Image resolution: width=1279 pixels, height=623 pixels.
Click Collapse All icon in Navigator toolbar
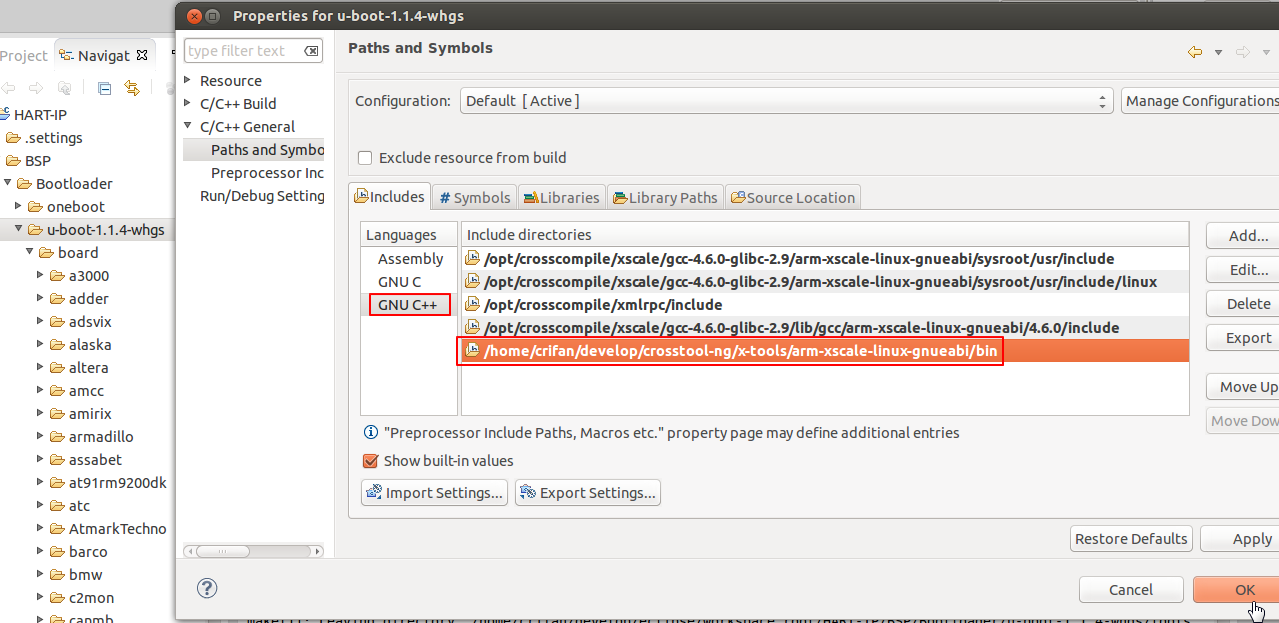(x=104, y=88)
